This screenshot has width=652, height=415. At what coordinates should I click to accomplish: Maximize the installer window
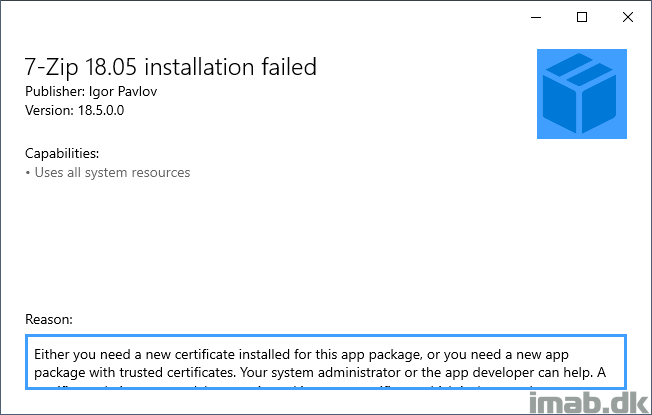(x=582, y=17)
